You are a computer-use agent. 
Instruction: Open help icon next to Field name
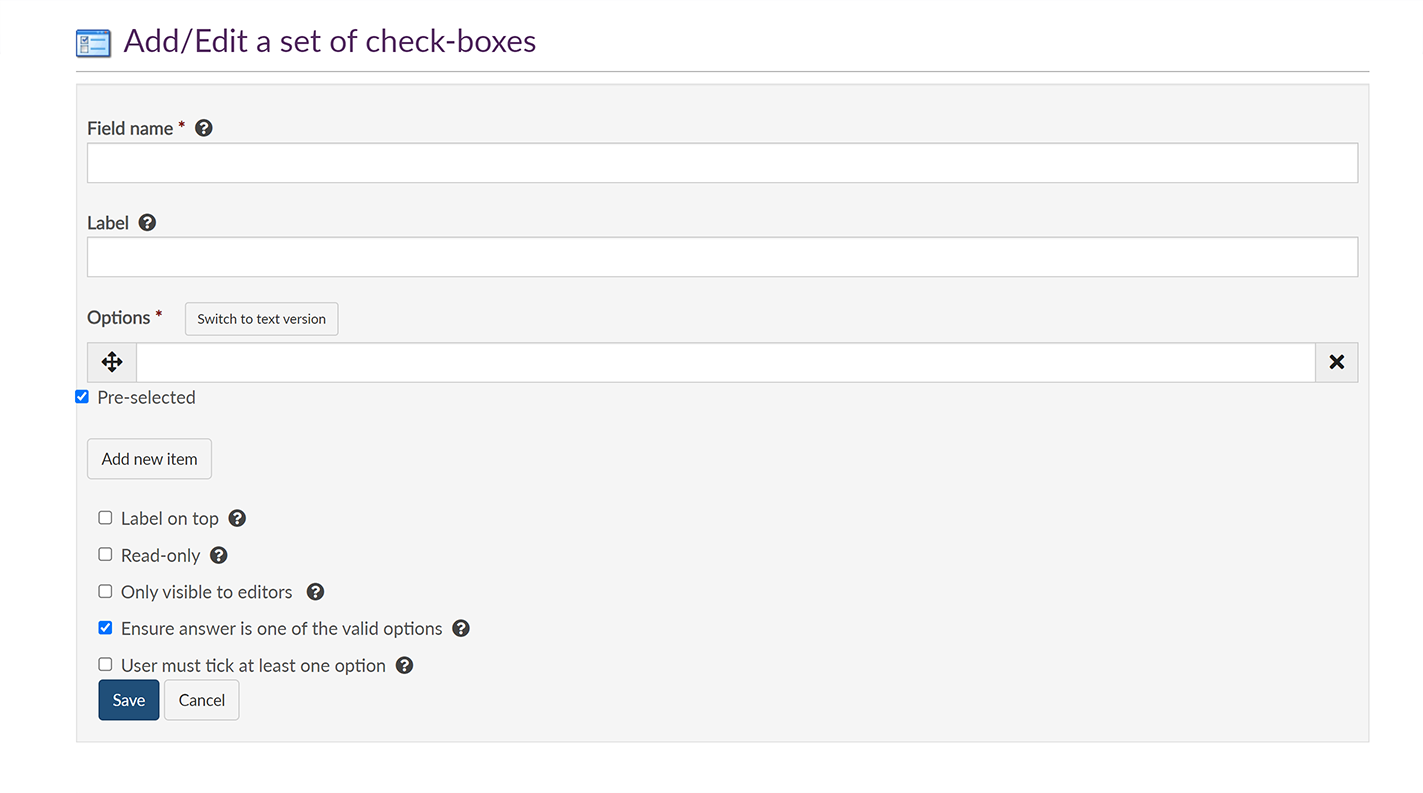click(204, 128)
